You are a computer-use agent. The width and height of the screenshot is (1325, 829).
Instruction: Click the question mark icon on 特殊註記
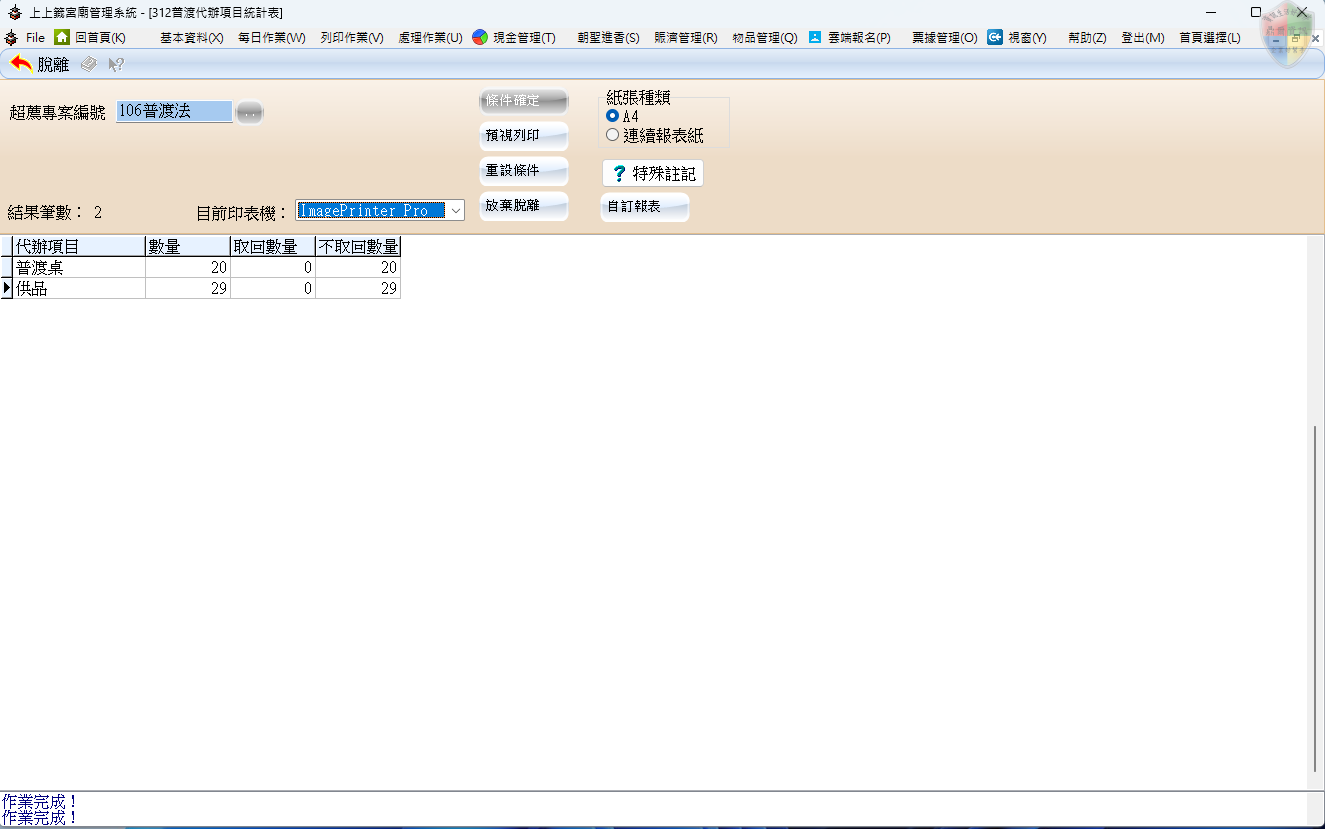click(619, 174)
